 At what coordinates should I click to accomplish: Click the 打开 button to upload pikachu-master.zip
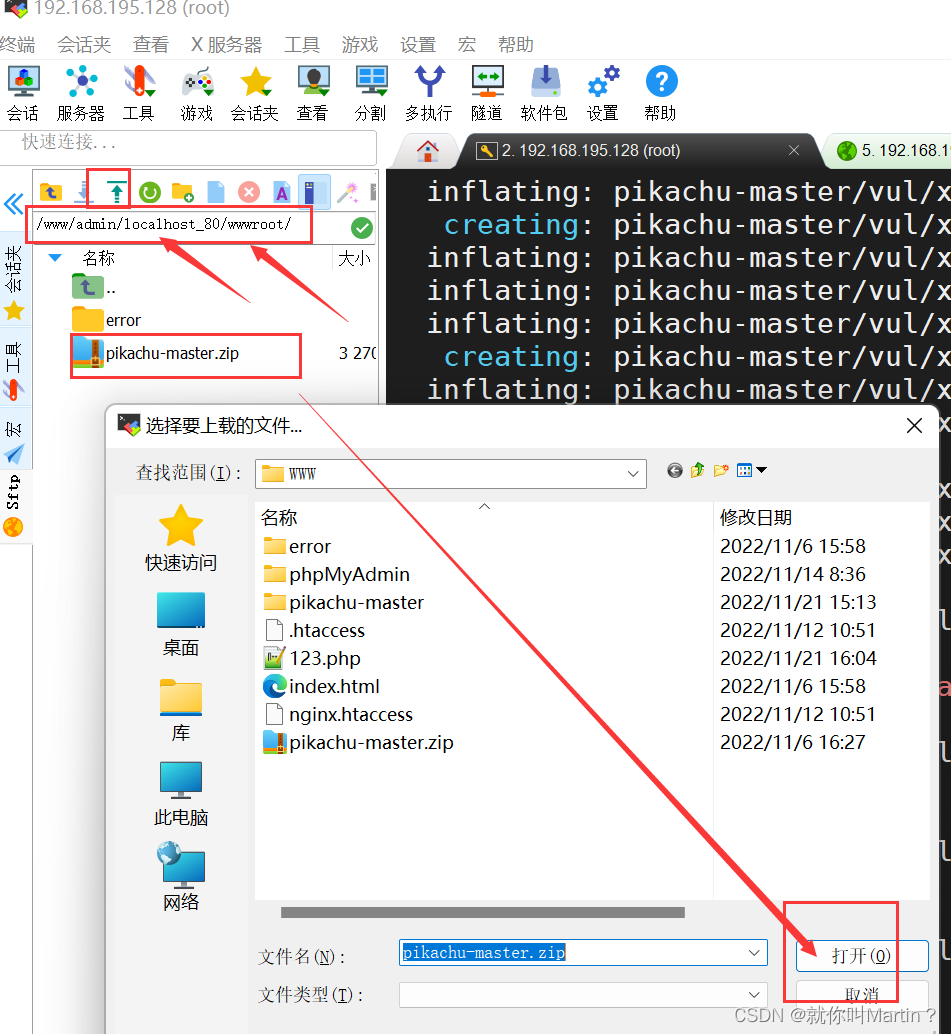861,956
